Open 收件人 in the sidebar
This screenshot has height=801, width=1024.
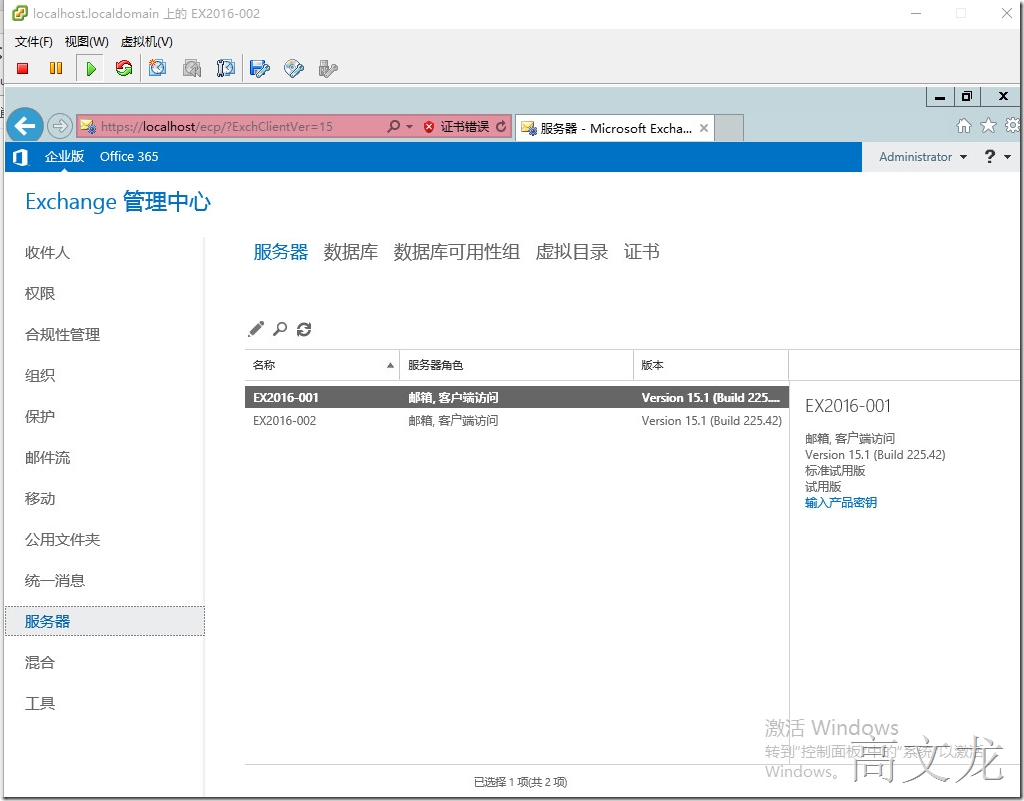point(47,253)
